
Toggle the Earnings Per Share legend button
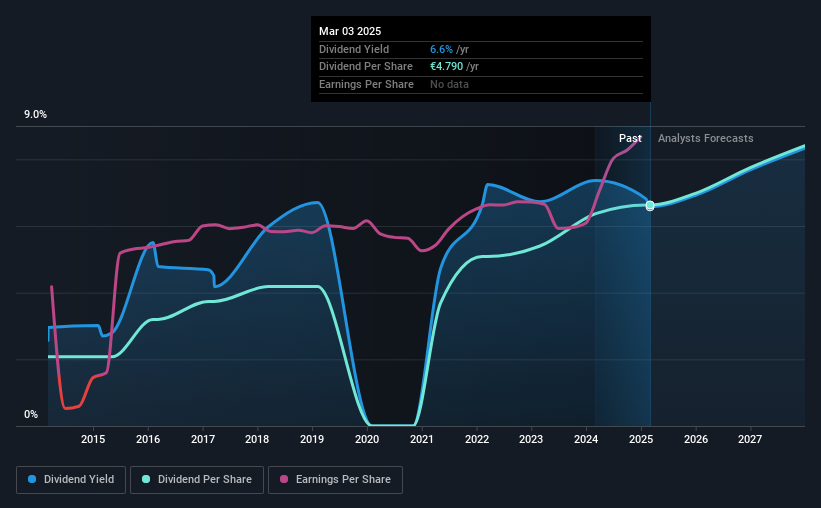[x=335, y=480]
